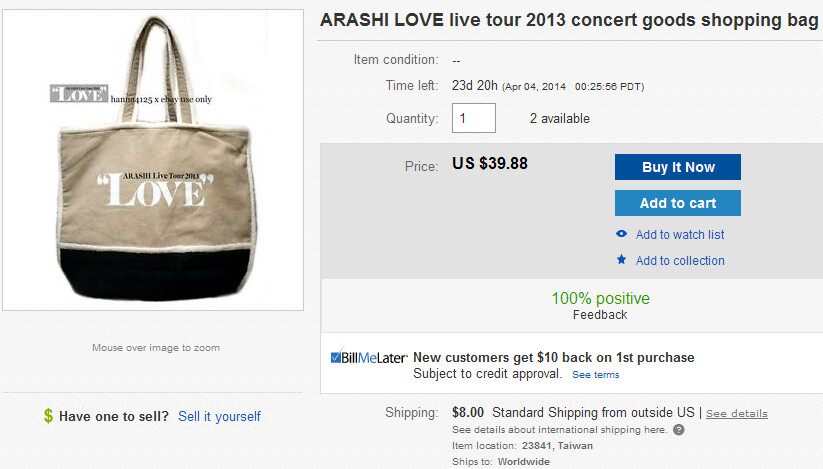Open the Add to watch list link
The height and width of the screenshot is (469, 823).
[680, 235]
